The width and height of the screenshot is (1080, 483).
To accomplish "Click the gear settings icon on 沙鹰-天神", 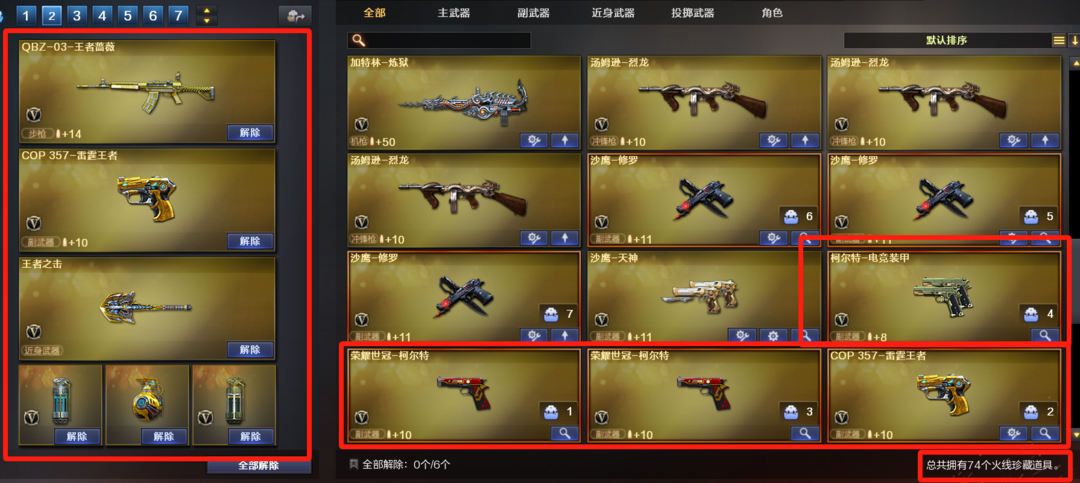I will point(773,336).
